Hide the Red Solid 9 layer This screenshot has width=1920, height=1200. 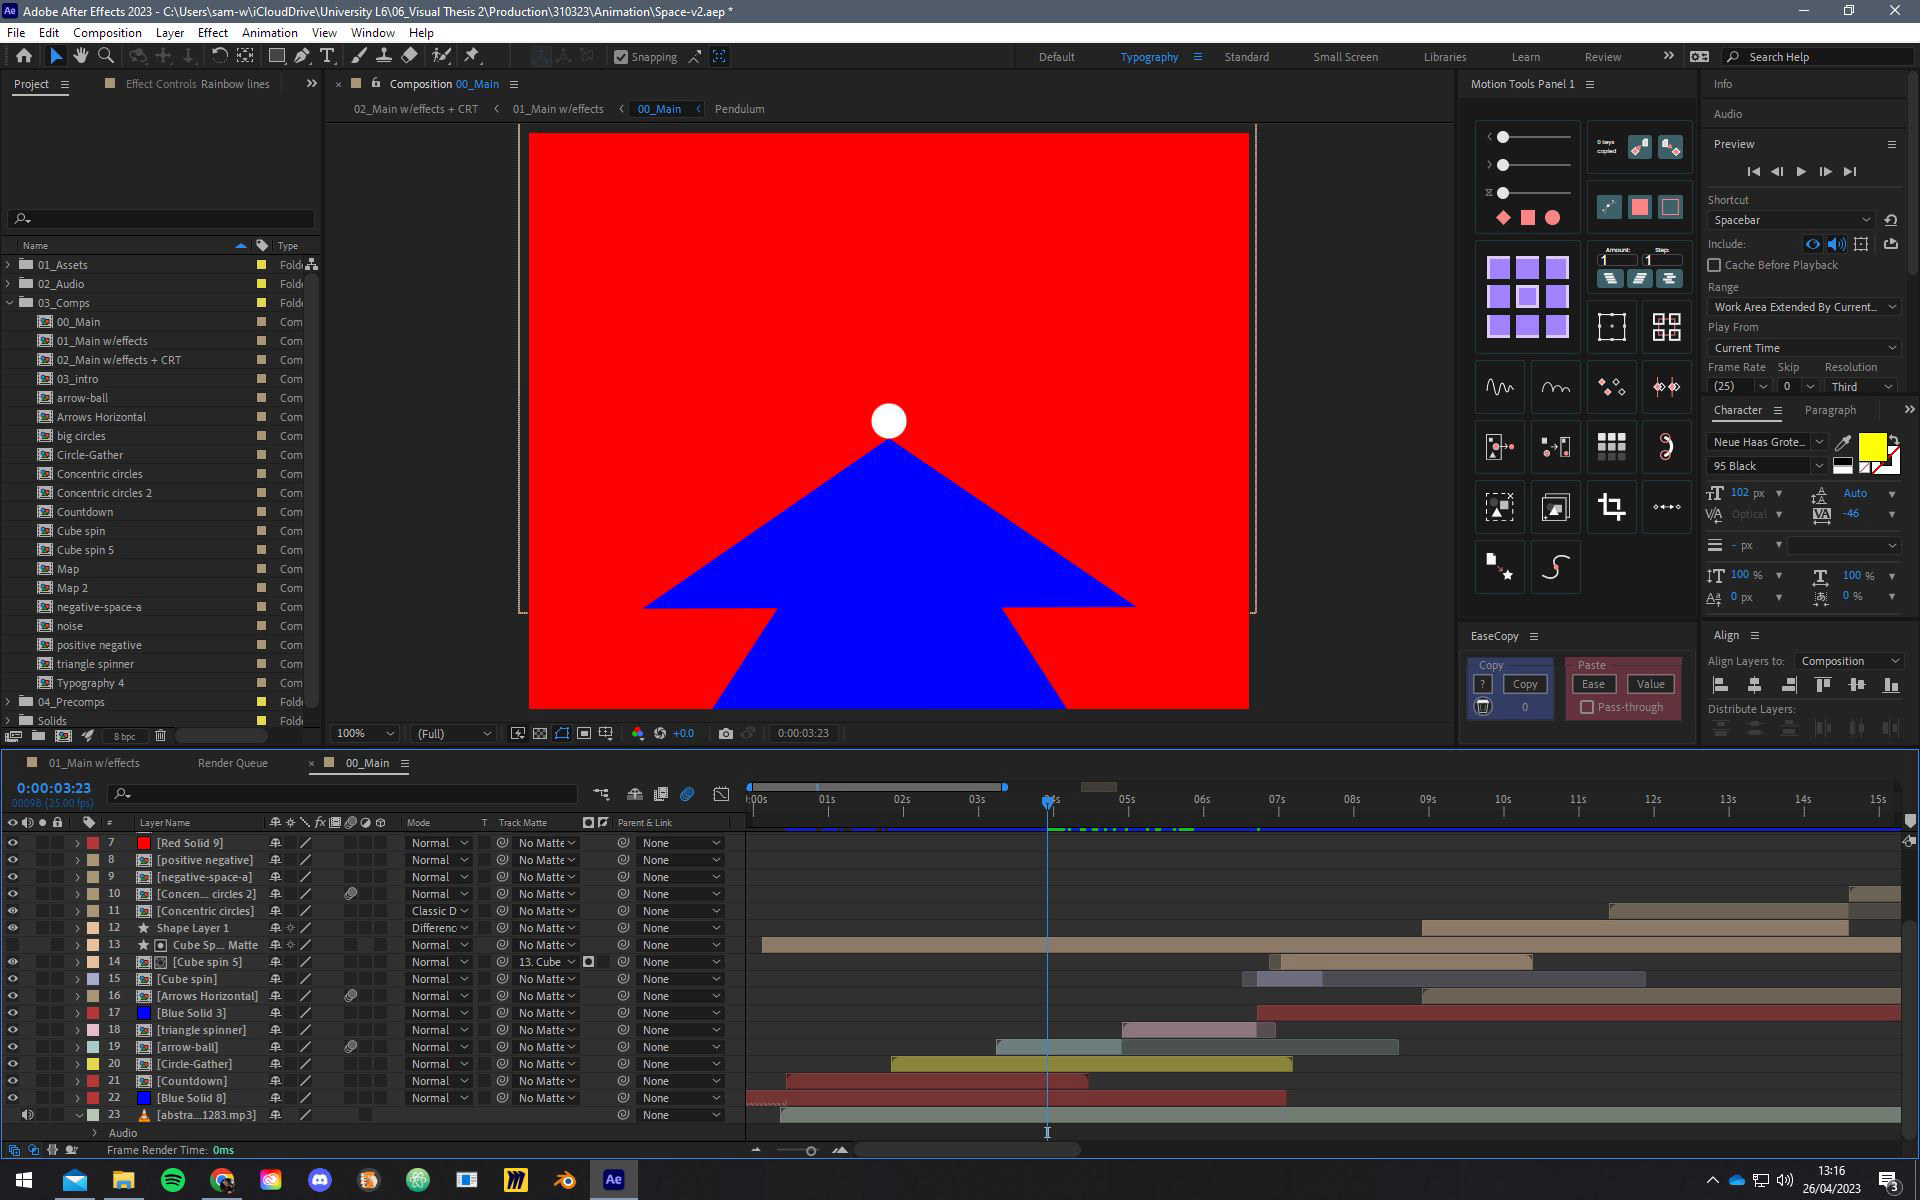(x=12, y=843)
